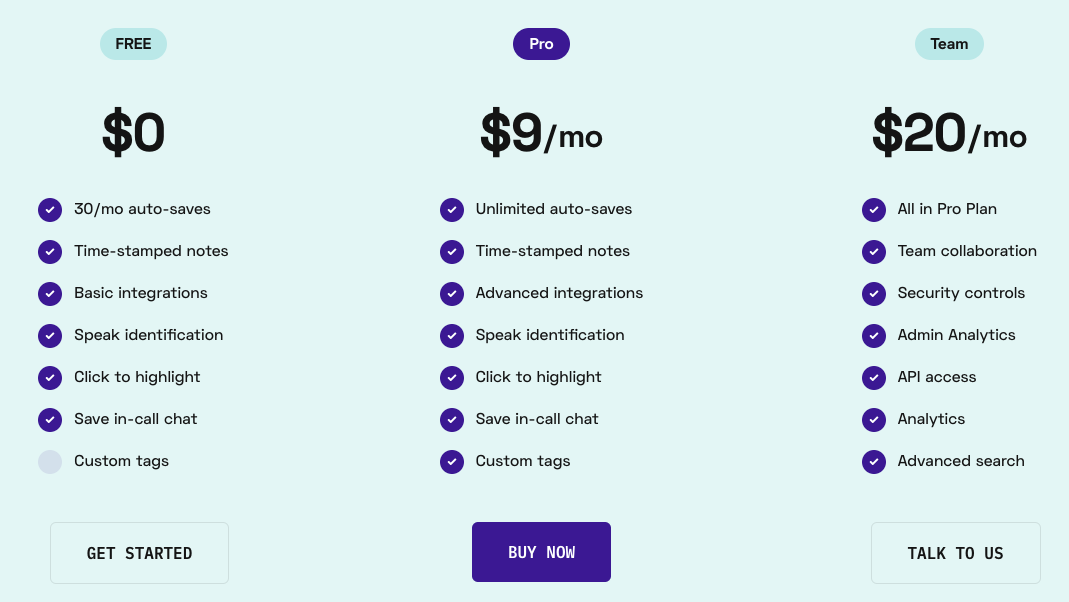1069x602 pixels.
Task: Click the checked Custom tags checkmark in the Pro plan
Action: click(x=452, y=462)
